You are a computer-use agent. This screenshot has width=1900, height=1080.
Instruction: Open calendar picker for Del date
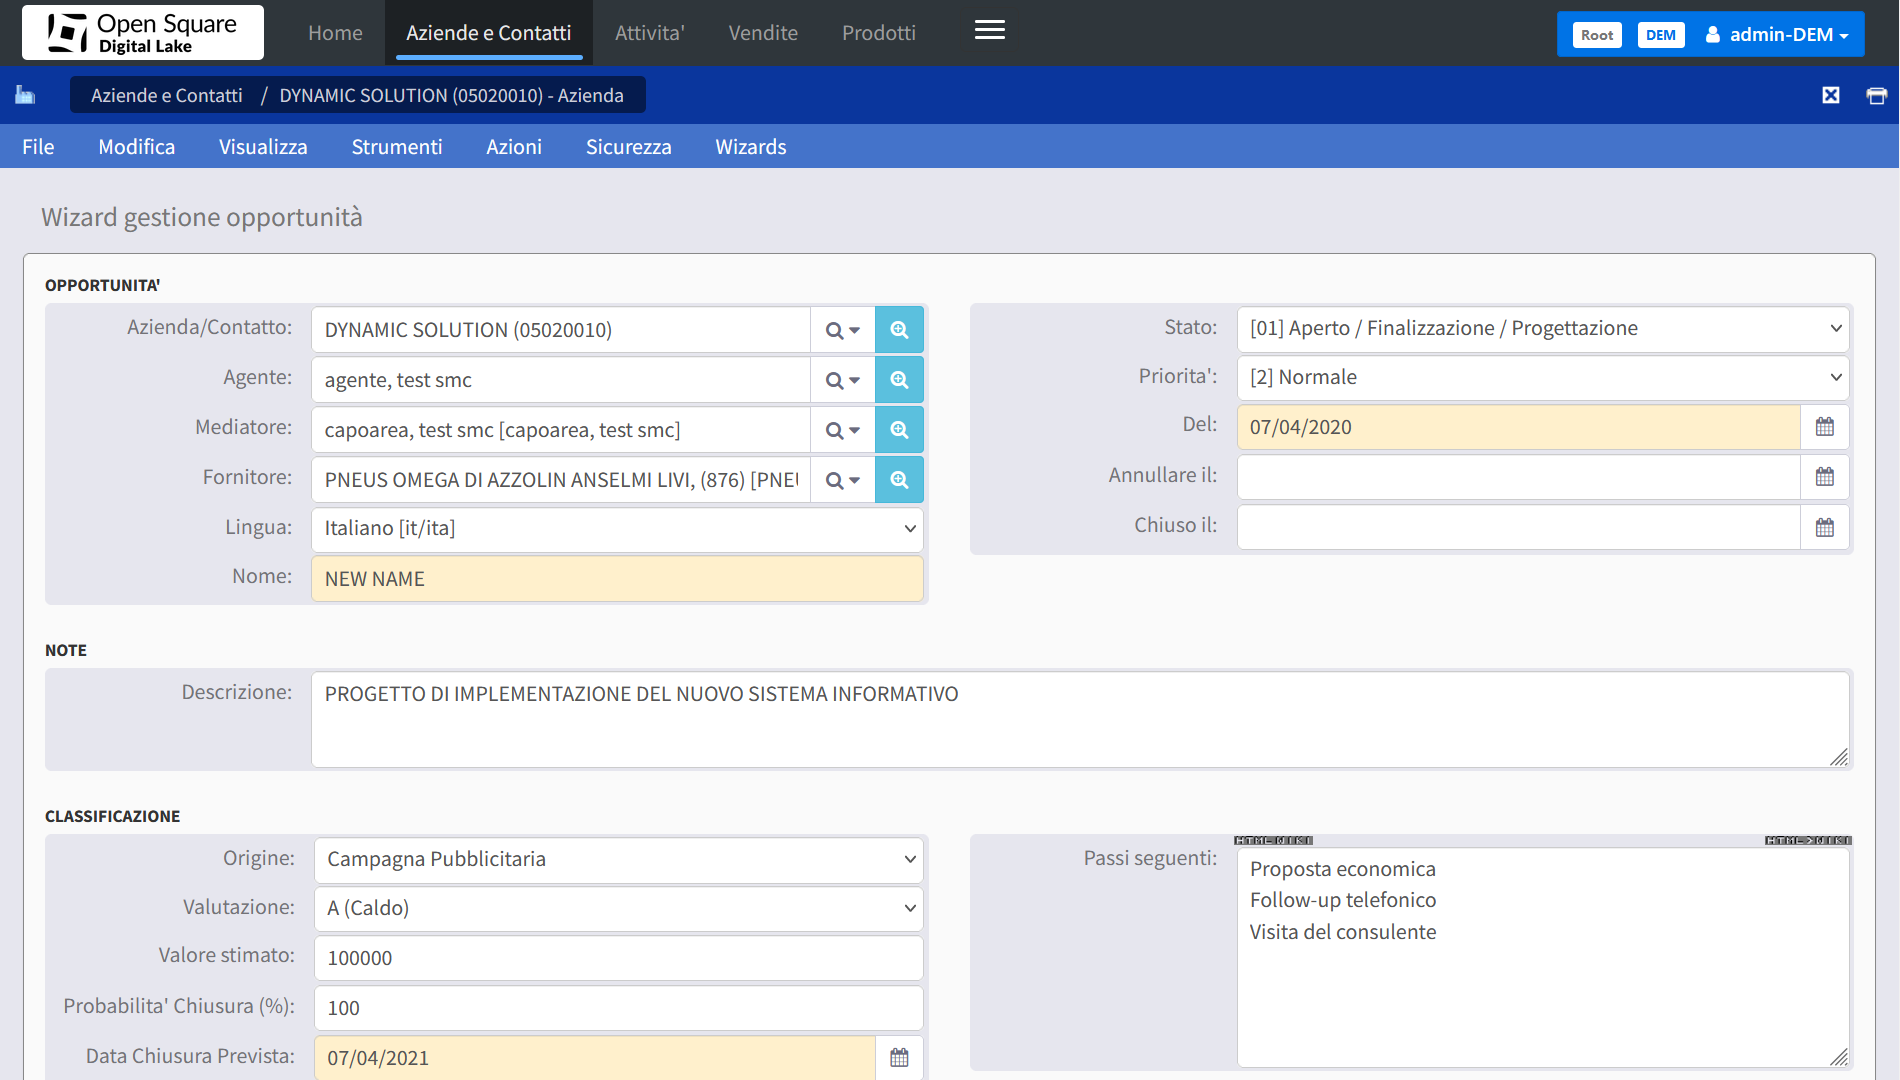[1825, 427]
